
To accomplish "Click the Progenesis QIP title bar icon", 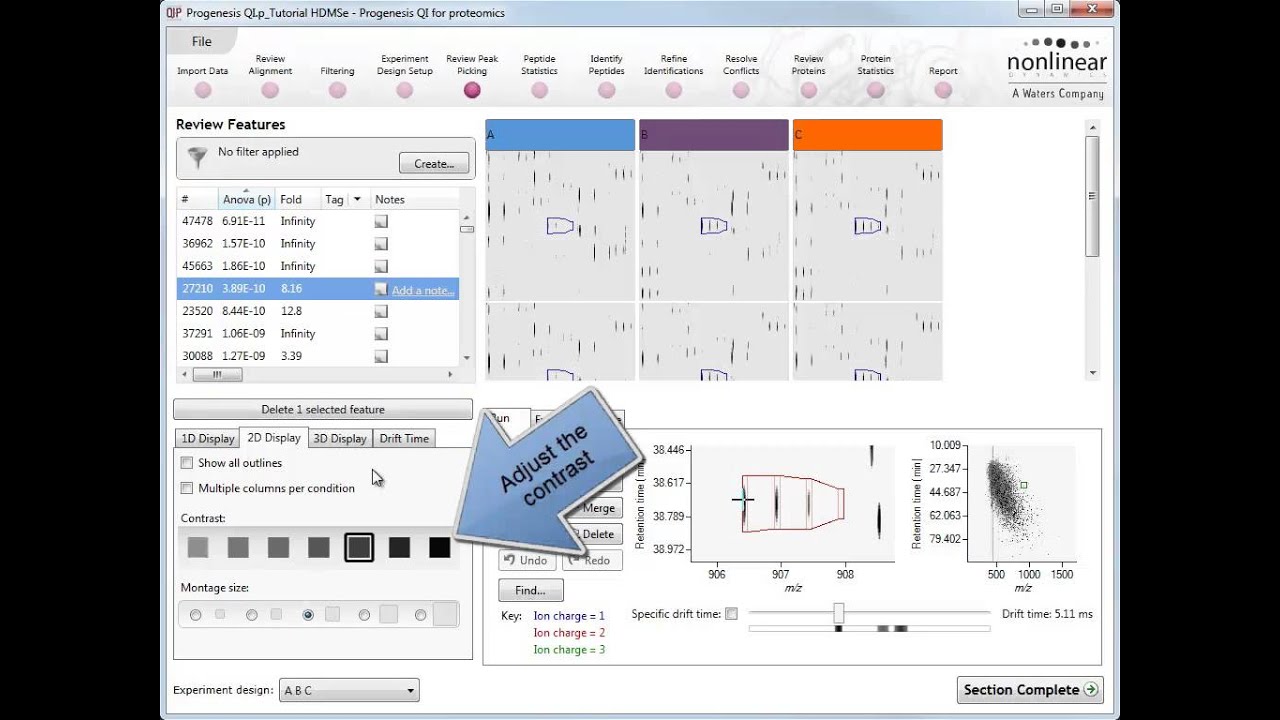I will [x=174, y=13].
